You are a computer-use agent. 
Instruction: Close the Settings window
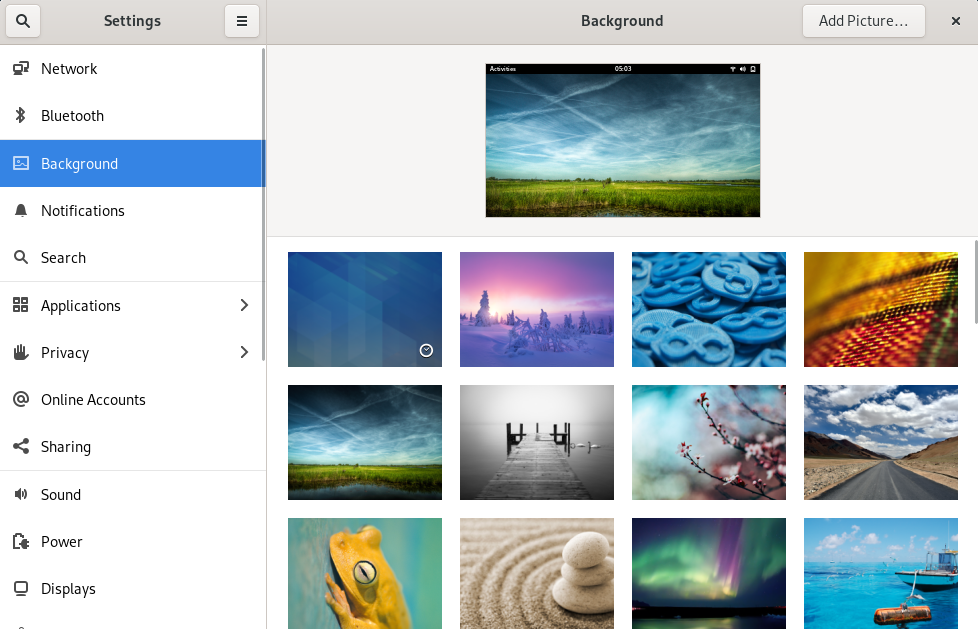point(955,21)
